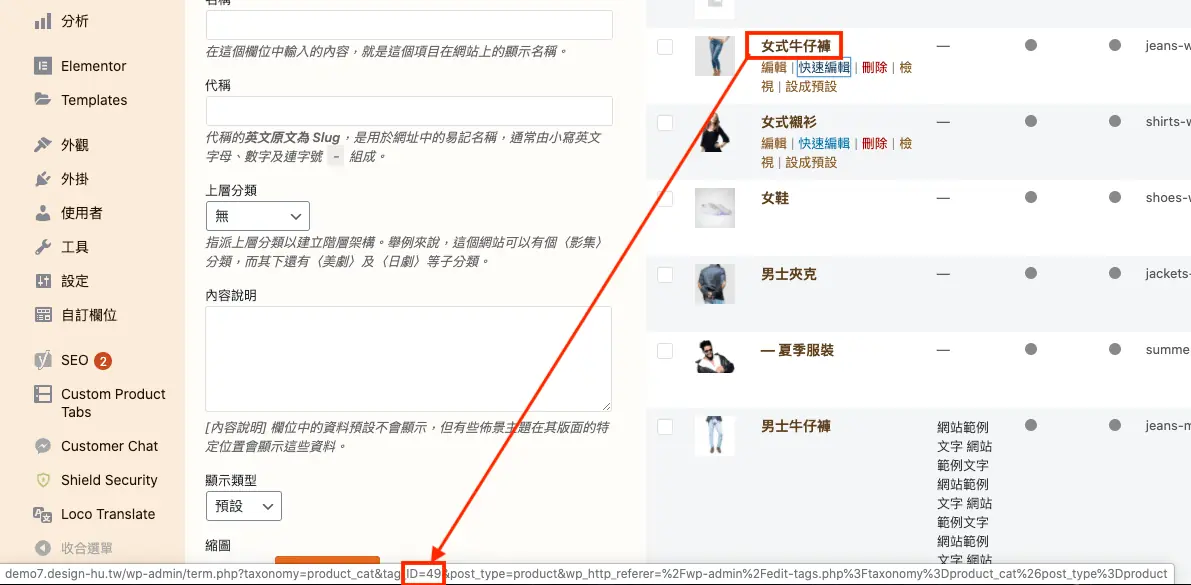
Task: Click the Templates folder icon
Action: click(x=43, y=100)
